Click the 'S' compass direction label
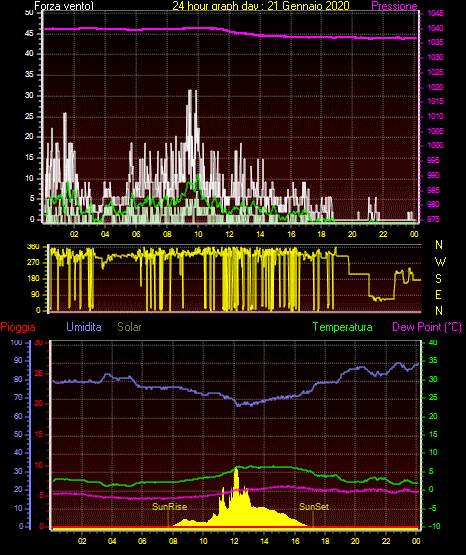This screenshot has width=466, height=555. click(438, 279)
